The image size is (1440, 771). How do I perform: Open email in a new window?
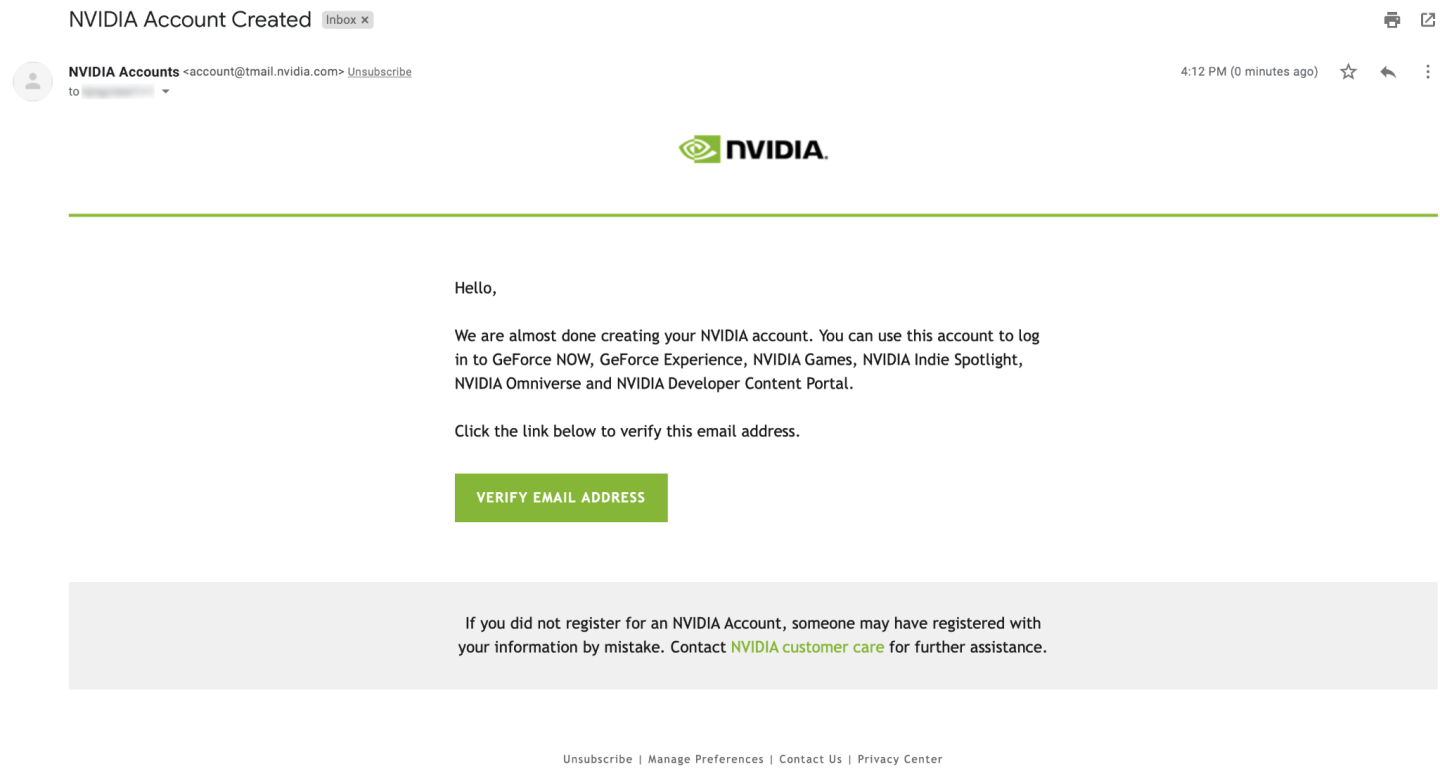click(x=1427, y=19)
